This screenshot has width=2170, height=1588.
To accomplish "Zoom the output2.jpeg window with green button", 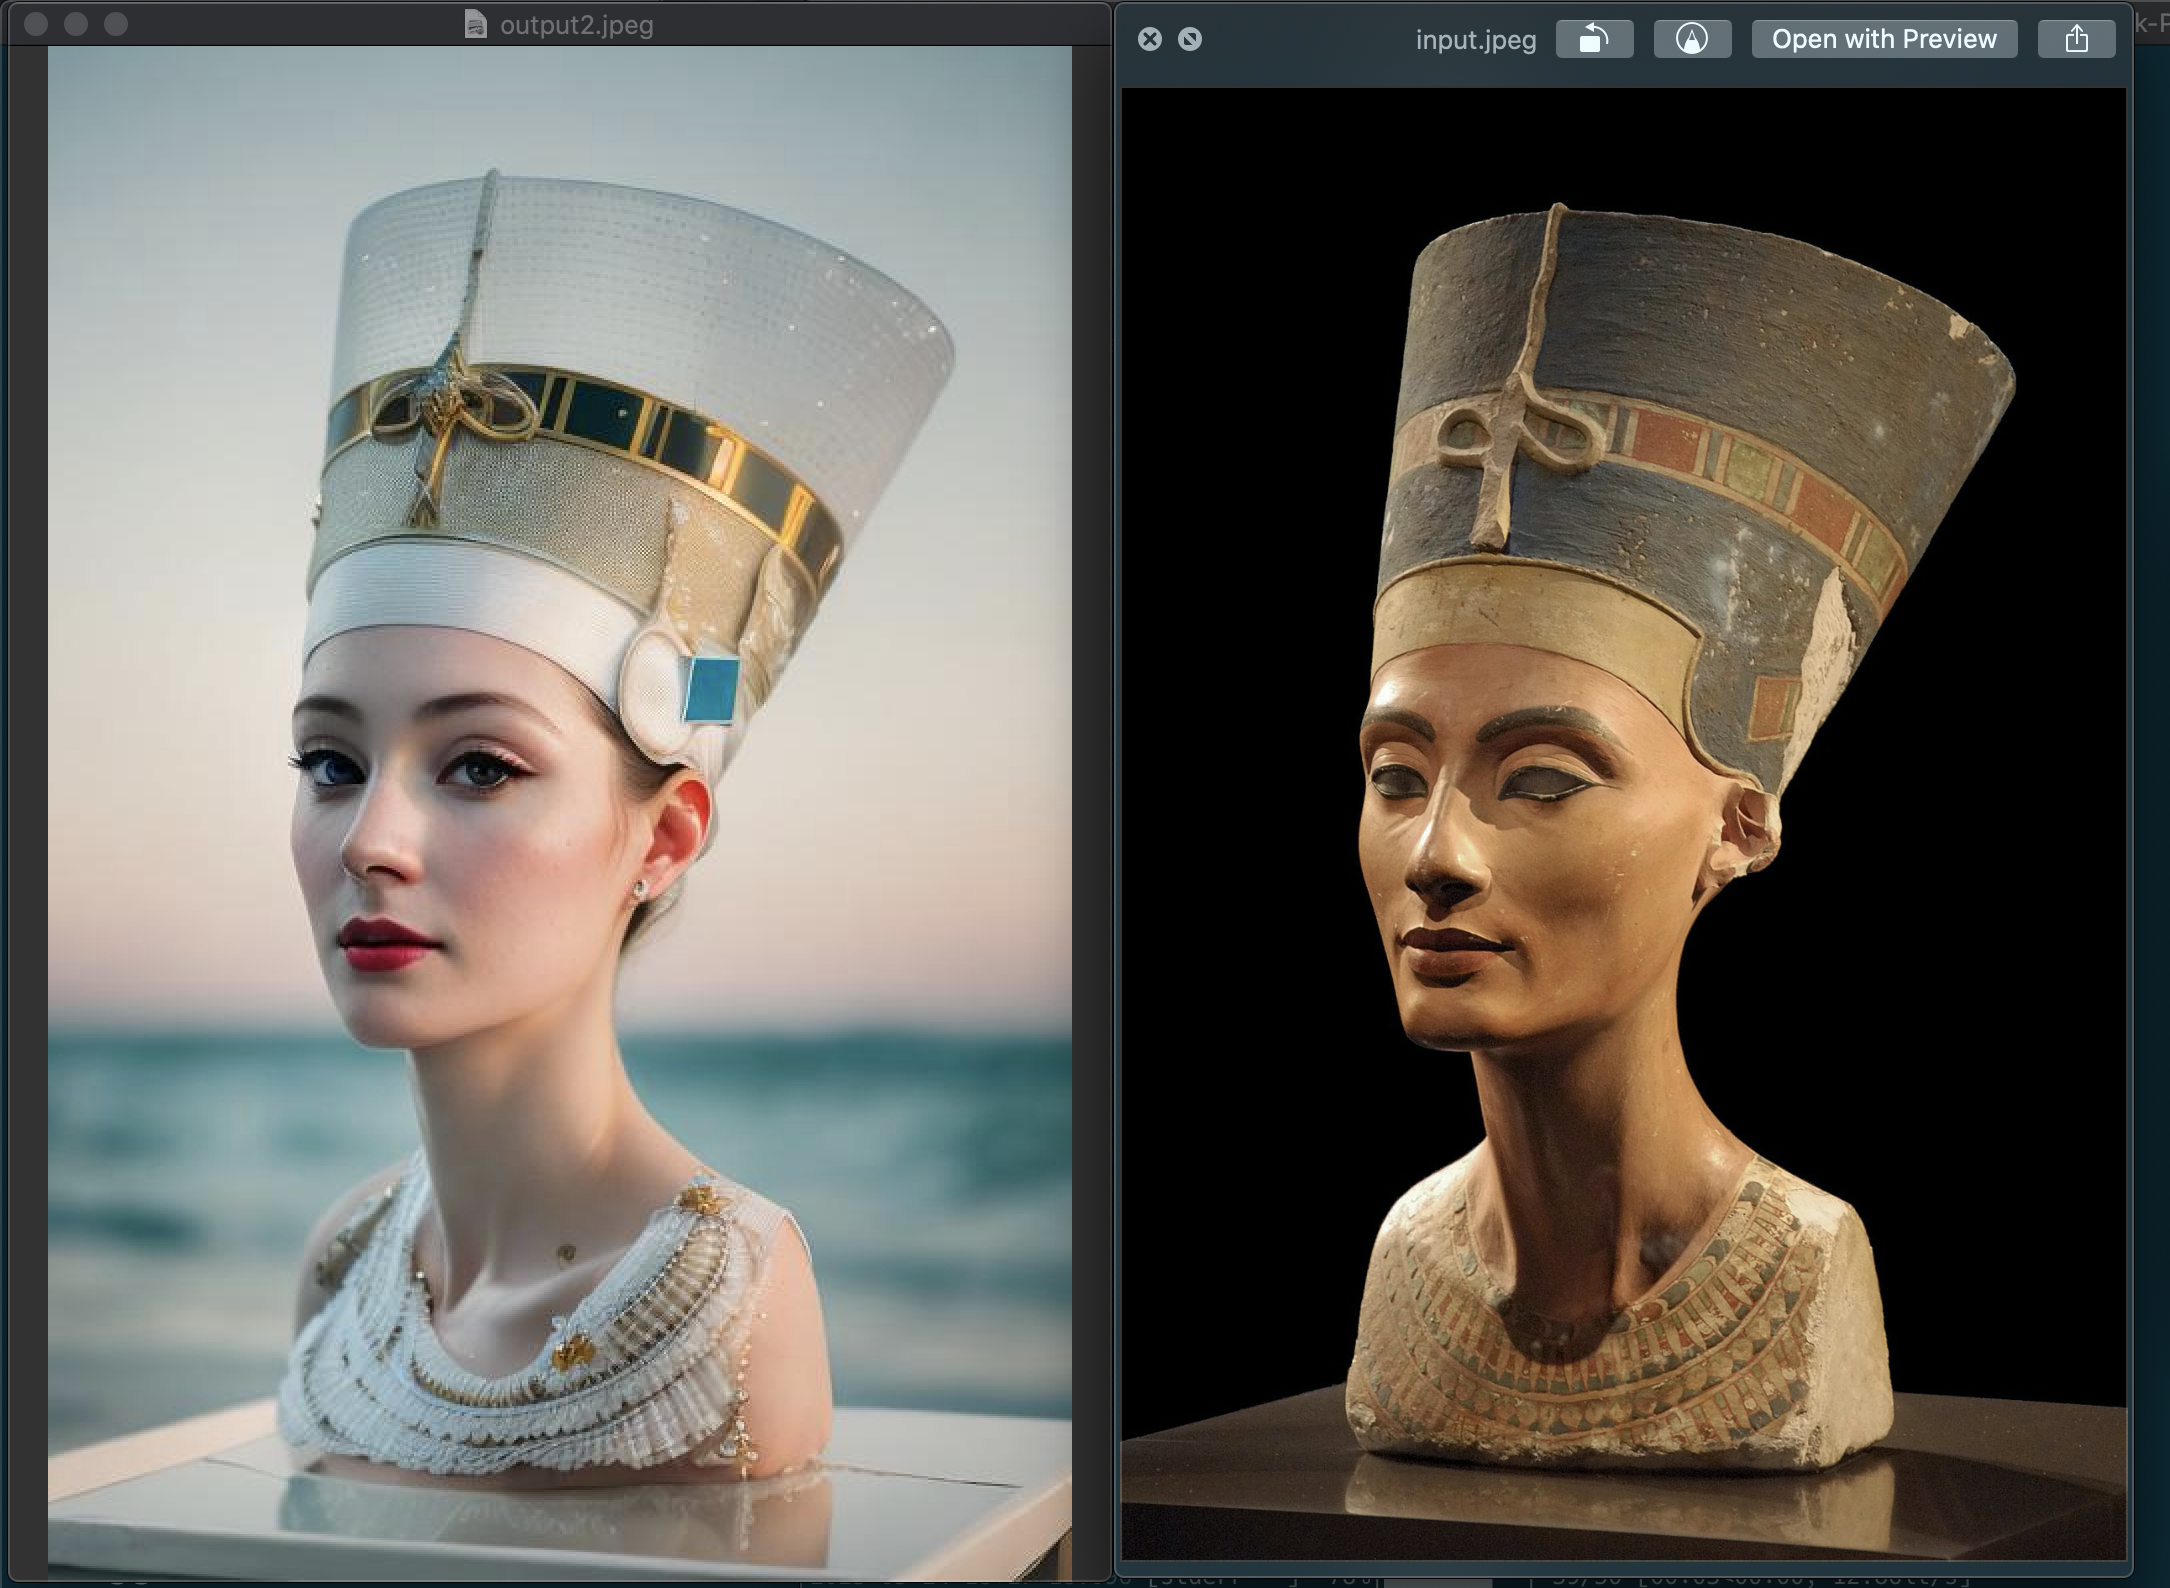I will (x=116, y=24).
